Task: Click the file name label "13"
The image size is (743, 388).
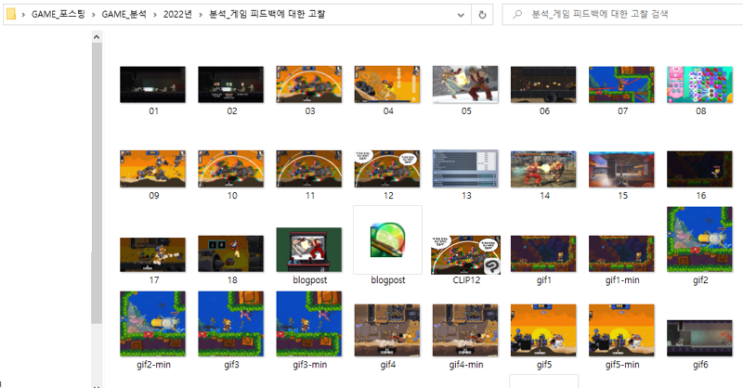Action: (x=466, y=196)
